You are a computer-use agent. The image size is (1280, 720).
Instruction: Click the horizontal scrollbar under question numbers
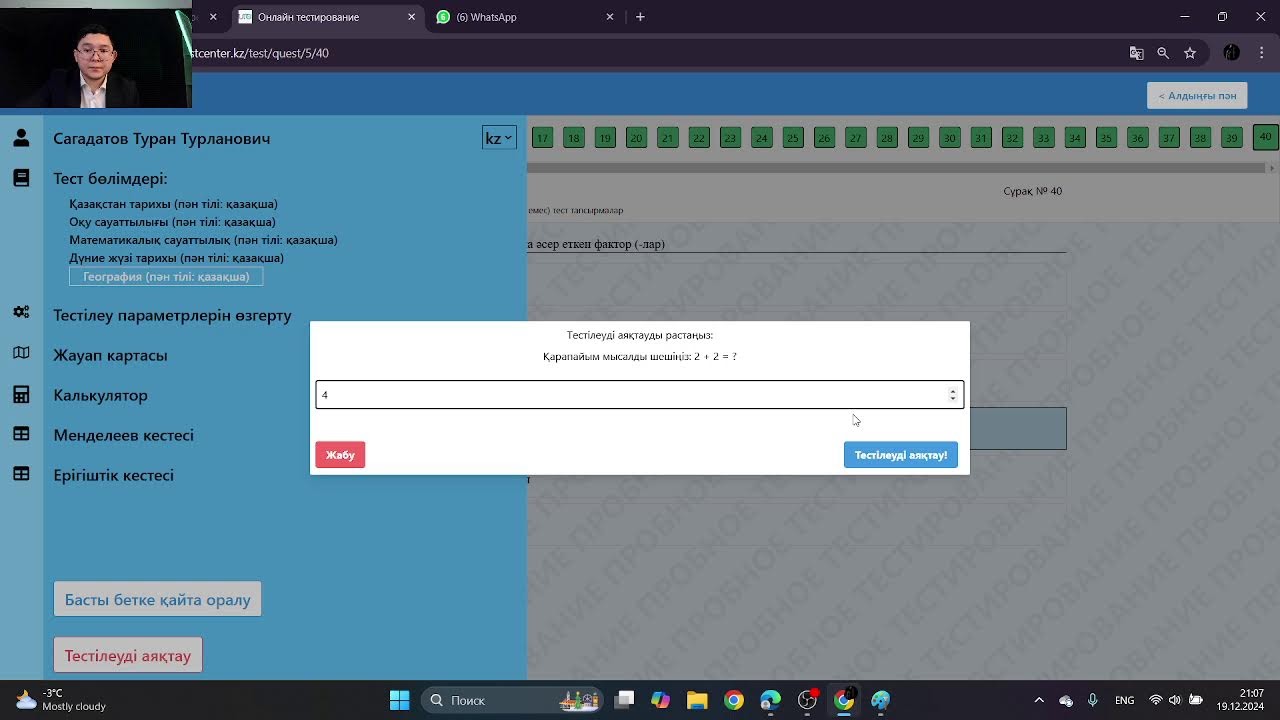pyautogui.click(x=896, y=168)
